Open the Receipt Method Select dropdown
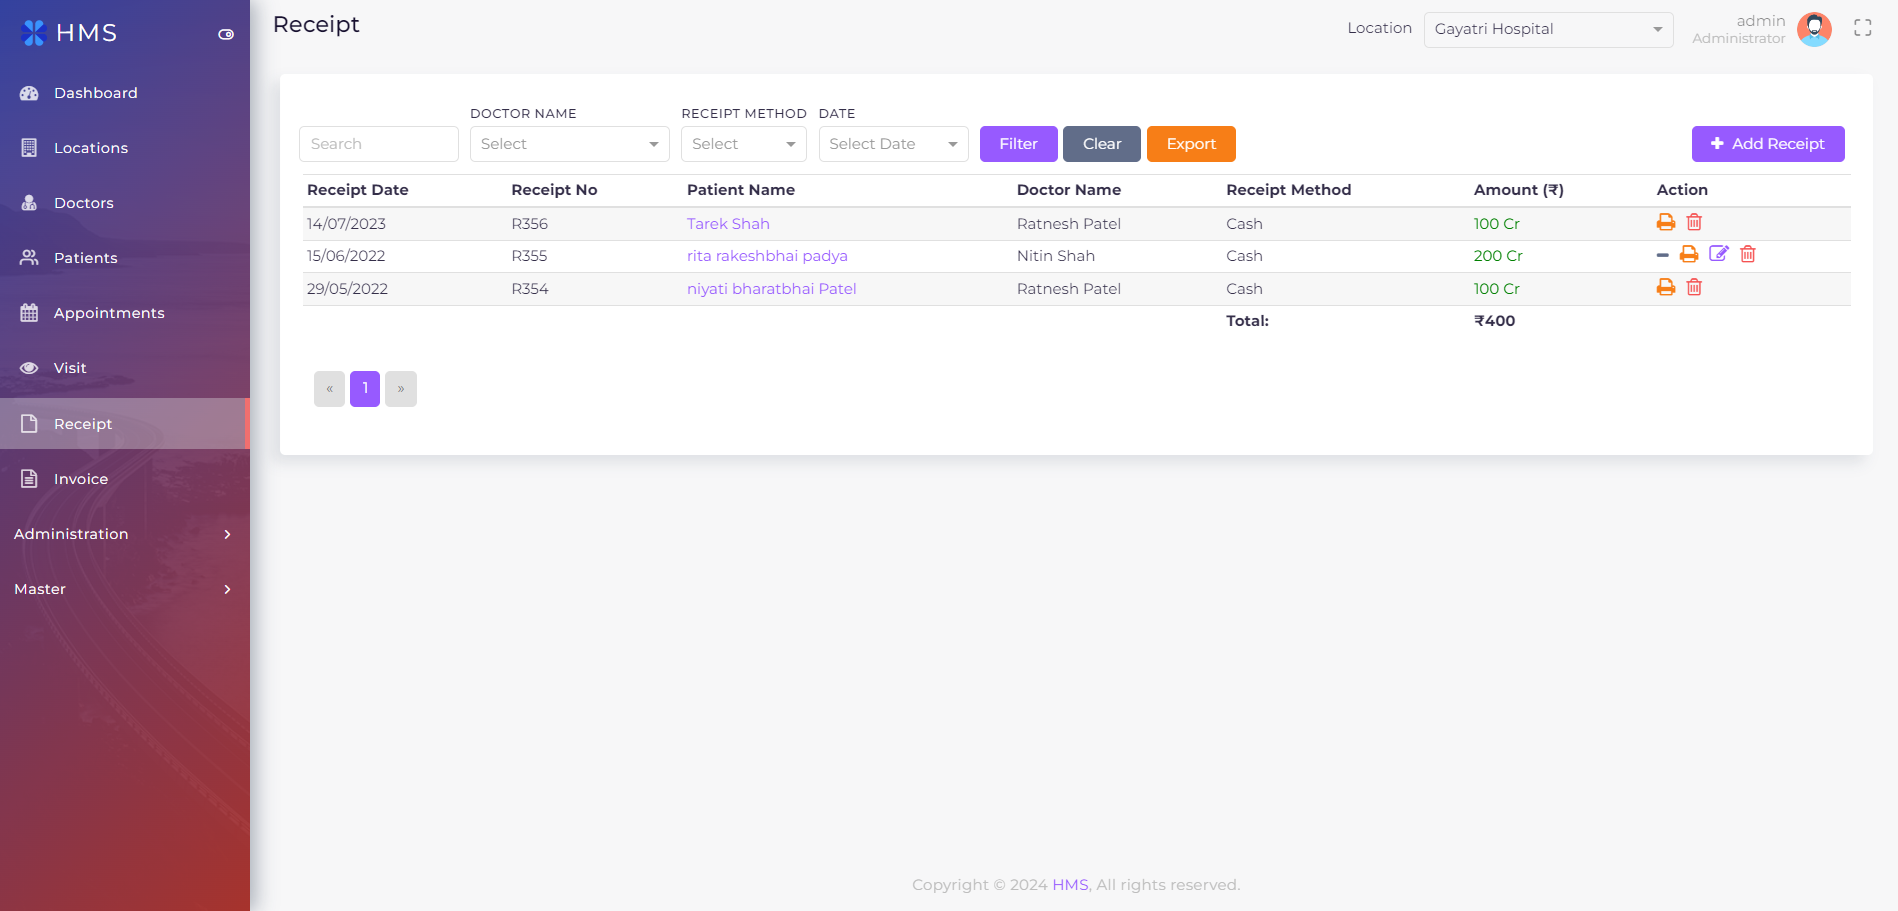The width and height of the screenshot is (1898, 911). (x=743, y=144)
